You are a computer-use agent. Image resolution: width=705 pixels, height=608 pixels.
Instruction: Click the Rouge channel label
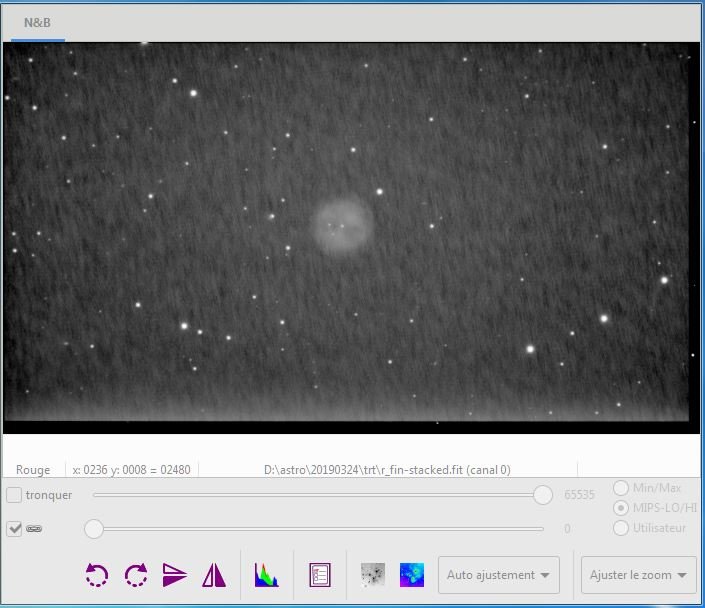33,470
